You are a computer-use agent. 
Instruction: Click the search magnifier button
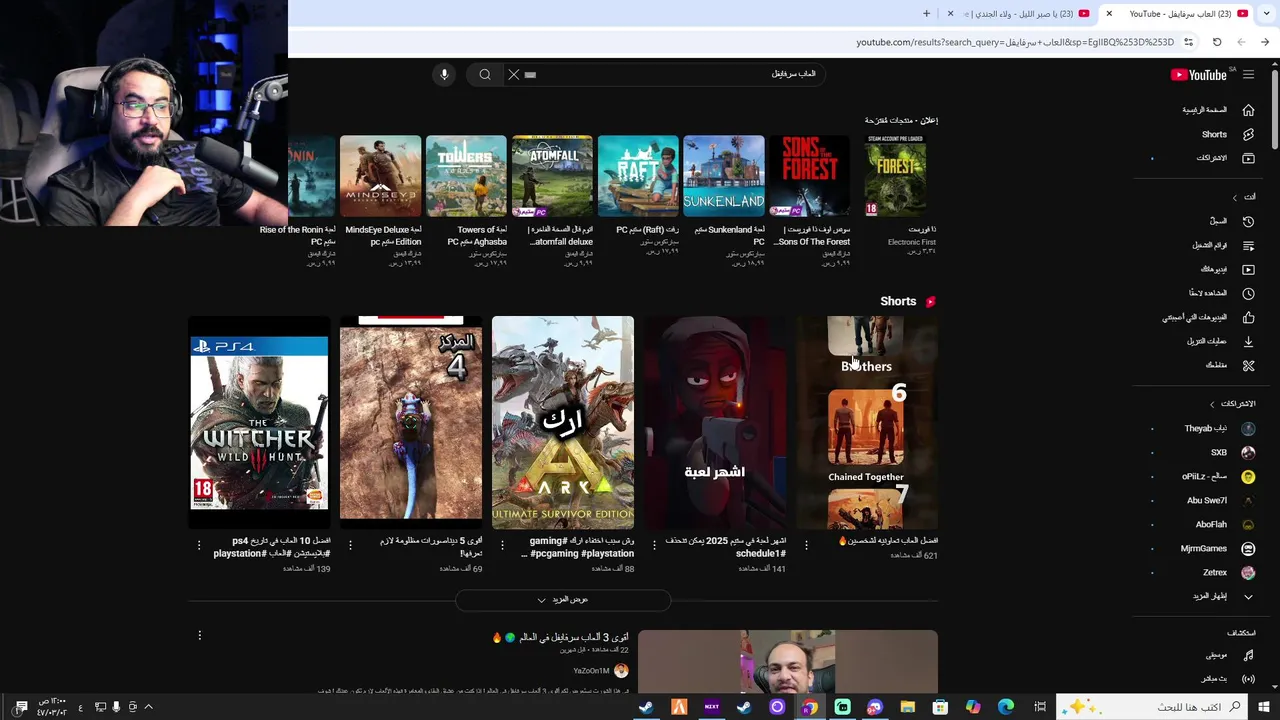coord(485,74)
